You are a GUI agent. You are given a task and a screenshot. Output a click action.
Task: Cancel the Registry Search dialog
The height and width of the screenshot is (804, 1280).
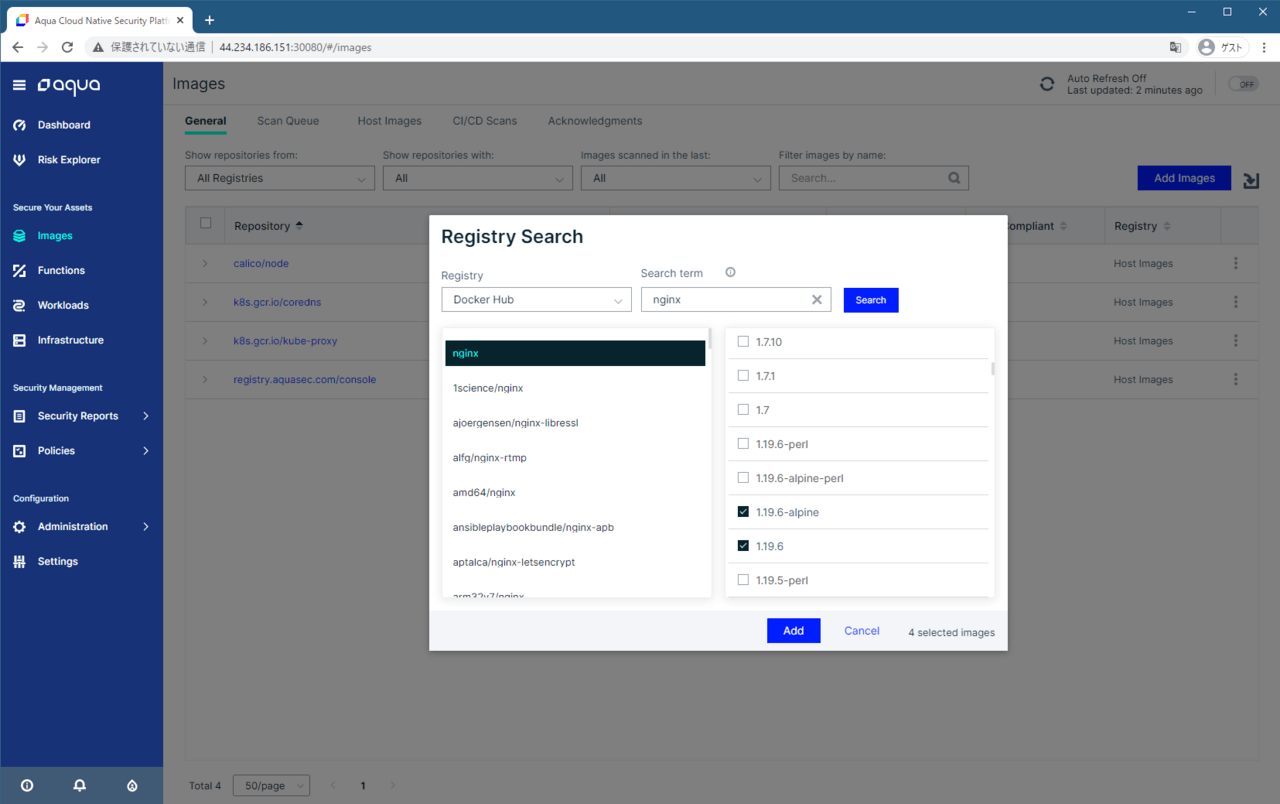[862, 631]
